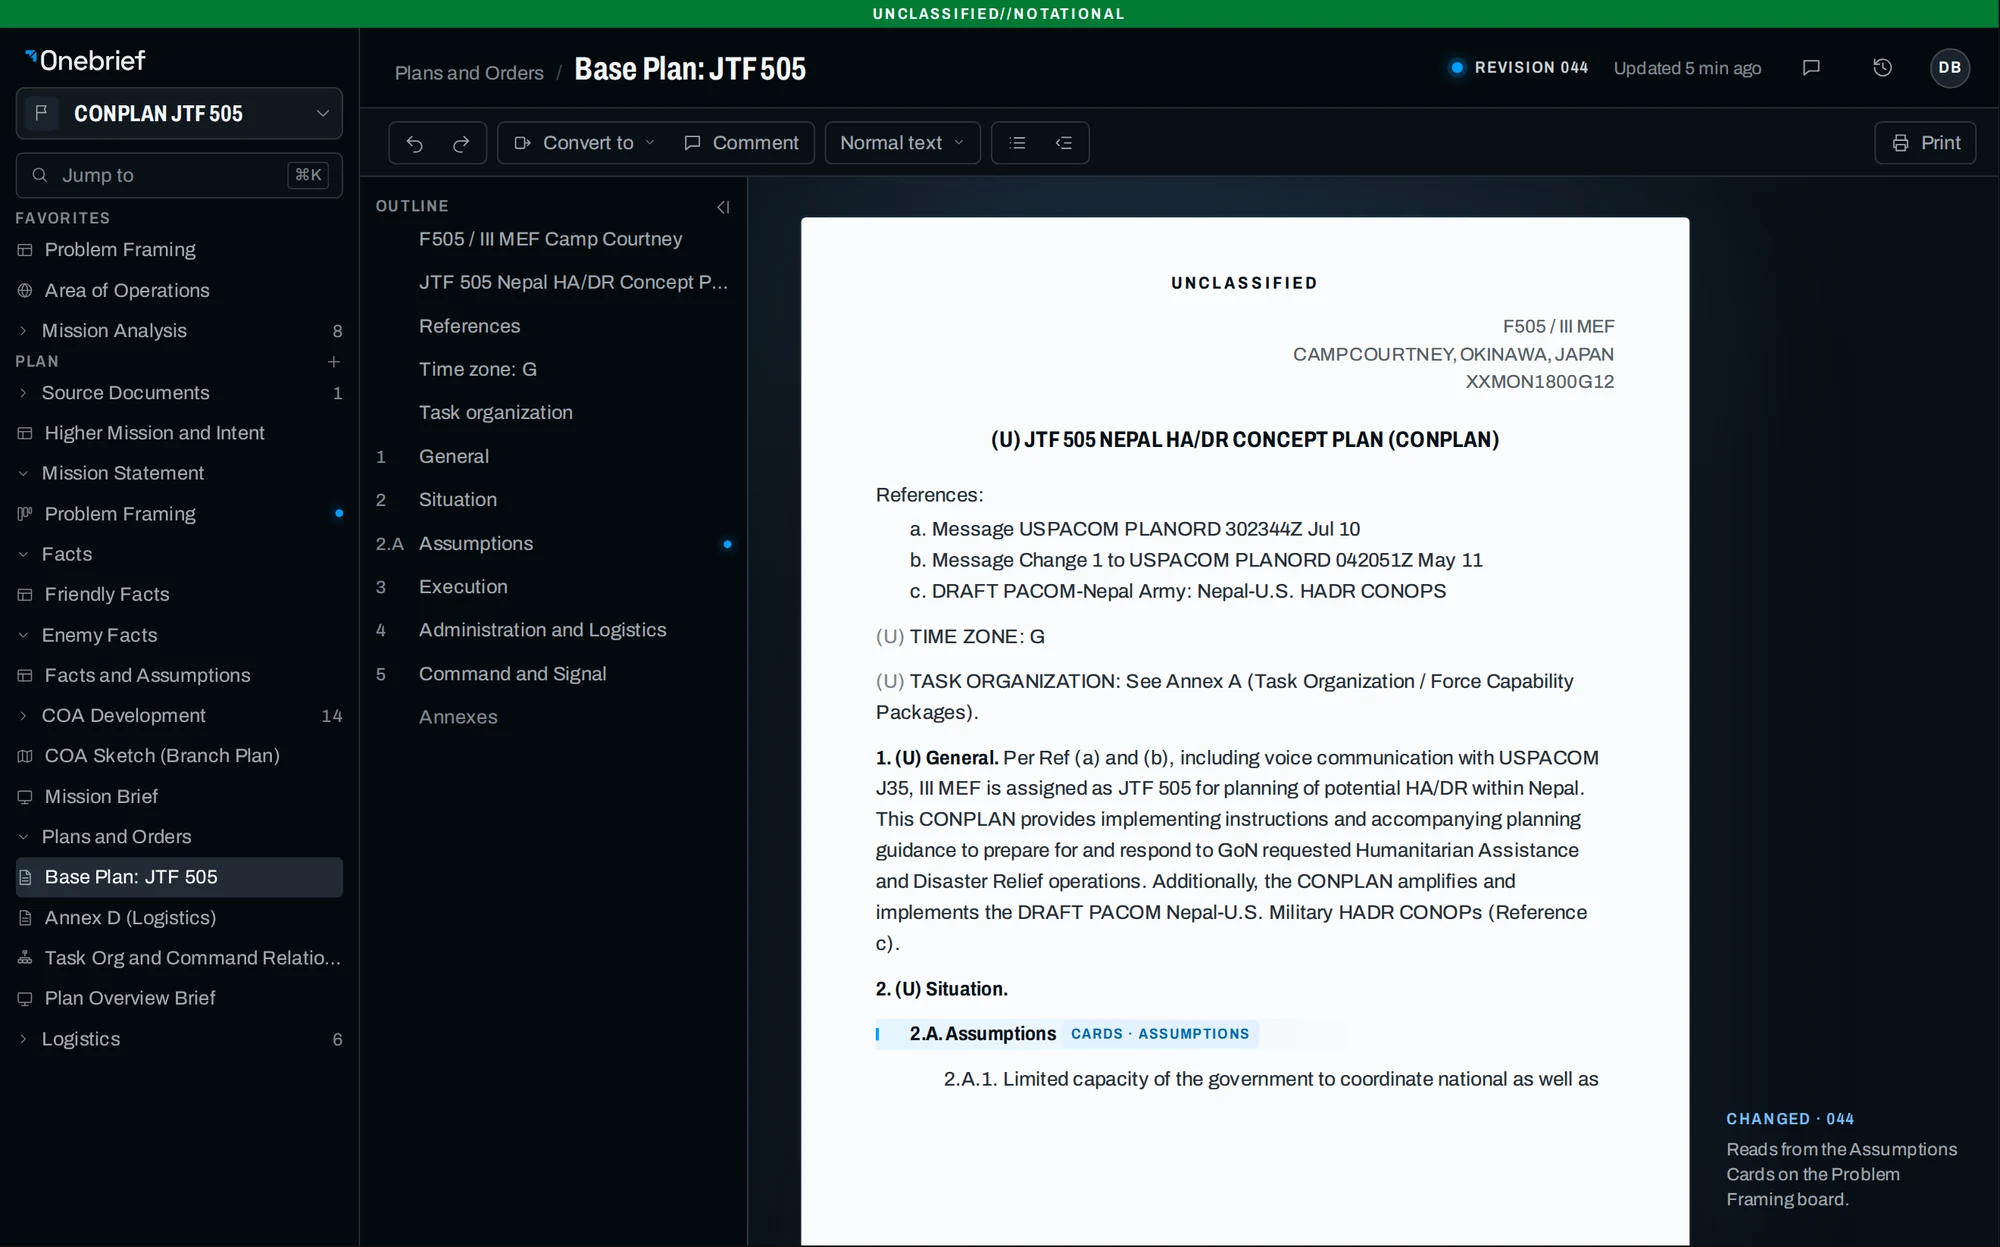Viewport: 2000px width, 1247px height.
Task: Open the Convert to dropdown
Action: 584,143
